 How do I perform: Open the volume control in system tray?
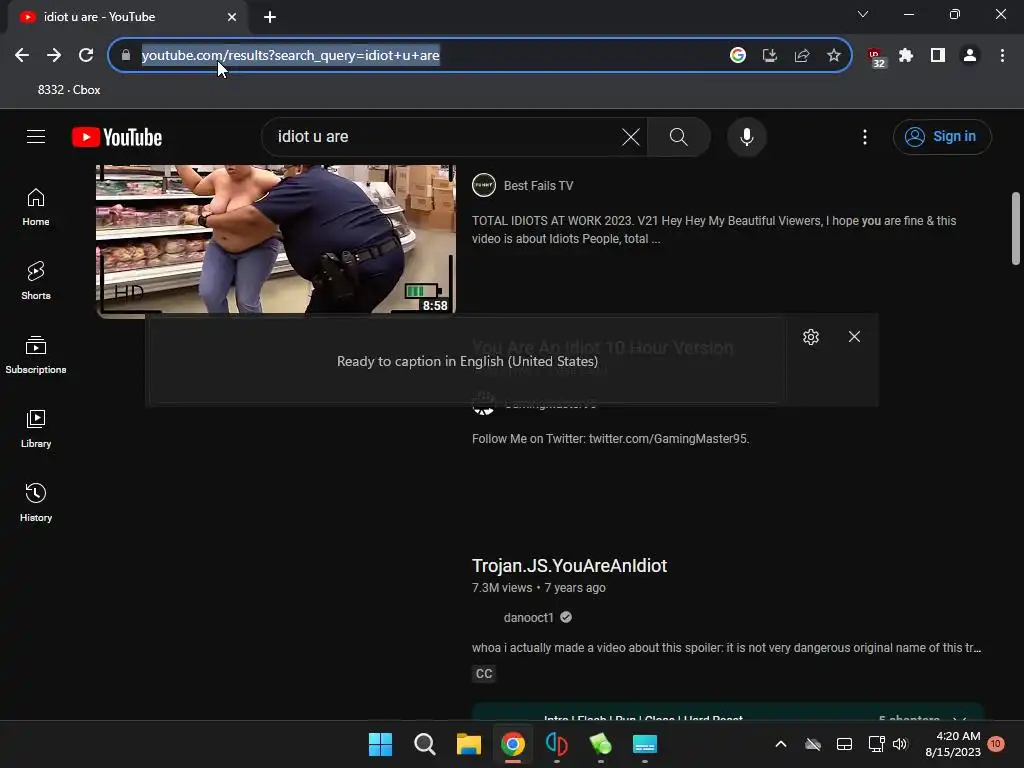click(900, 744)
